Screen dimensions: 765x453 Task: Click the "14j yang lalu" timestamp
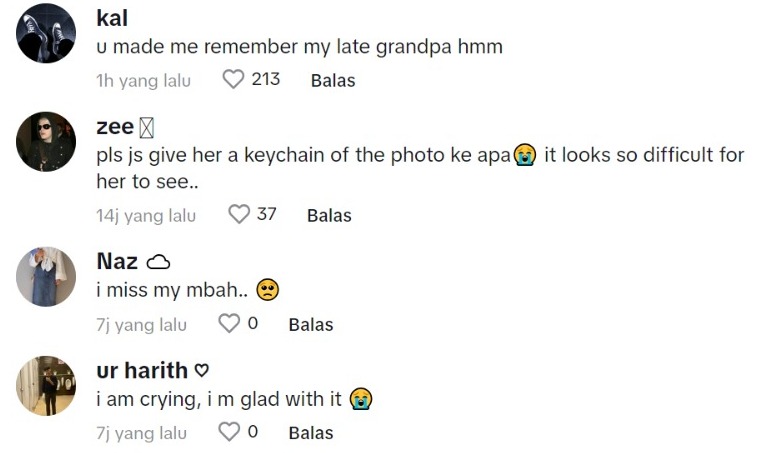[146, 215]
